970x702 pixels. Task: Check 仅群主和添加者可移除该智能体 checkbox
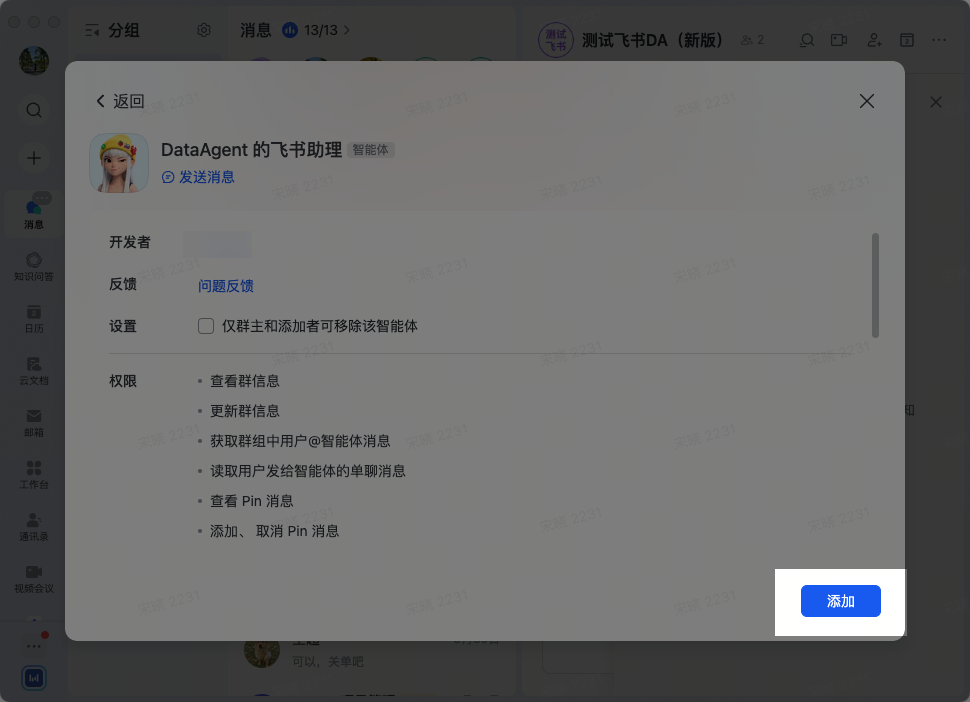click(x=206, y=326)
